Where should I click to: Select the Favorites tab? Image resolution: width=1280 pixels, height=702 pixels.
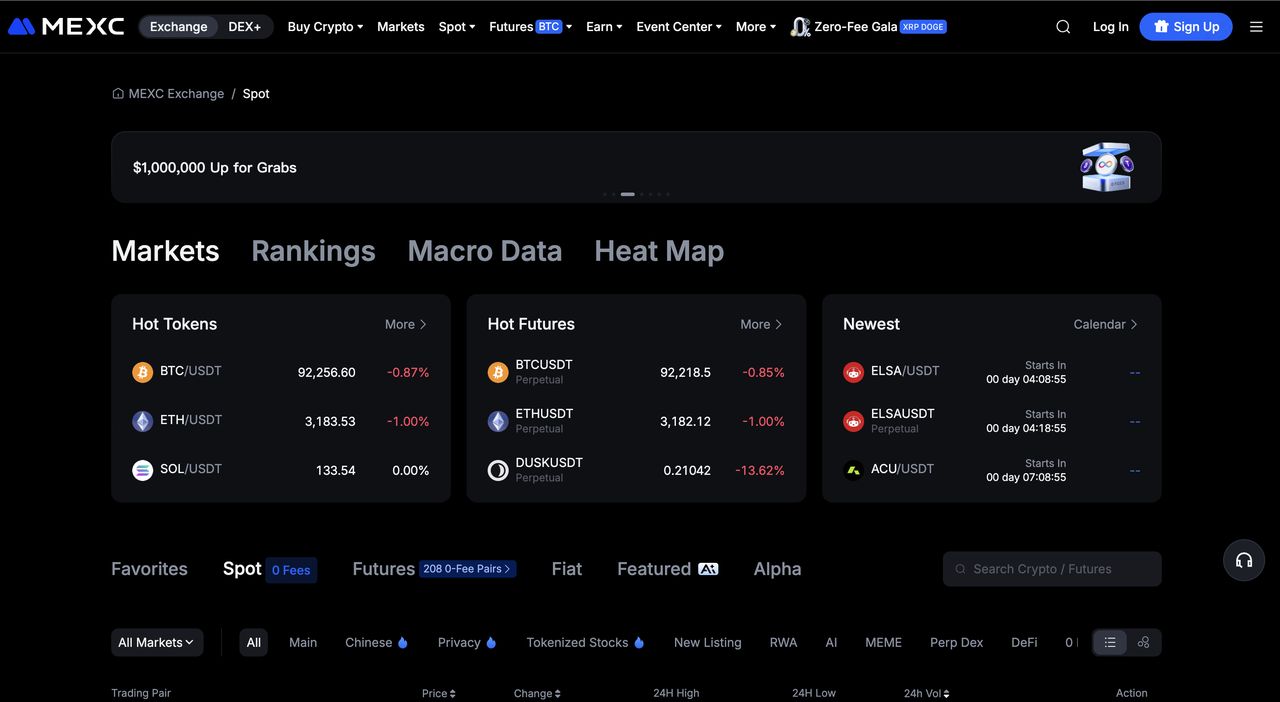point(149,569)
